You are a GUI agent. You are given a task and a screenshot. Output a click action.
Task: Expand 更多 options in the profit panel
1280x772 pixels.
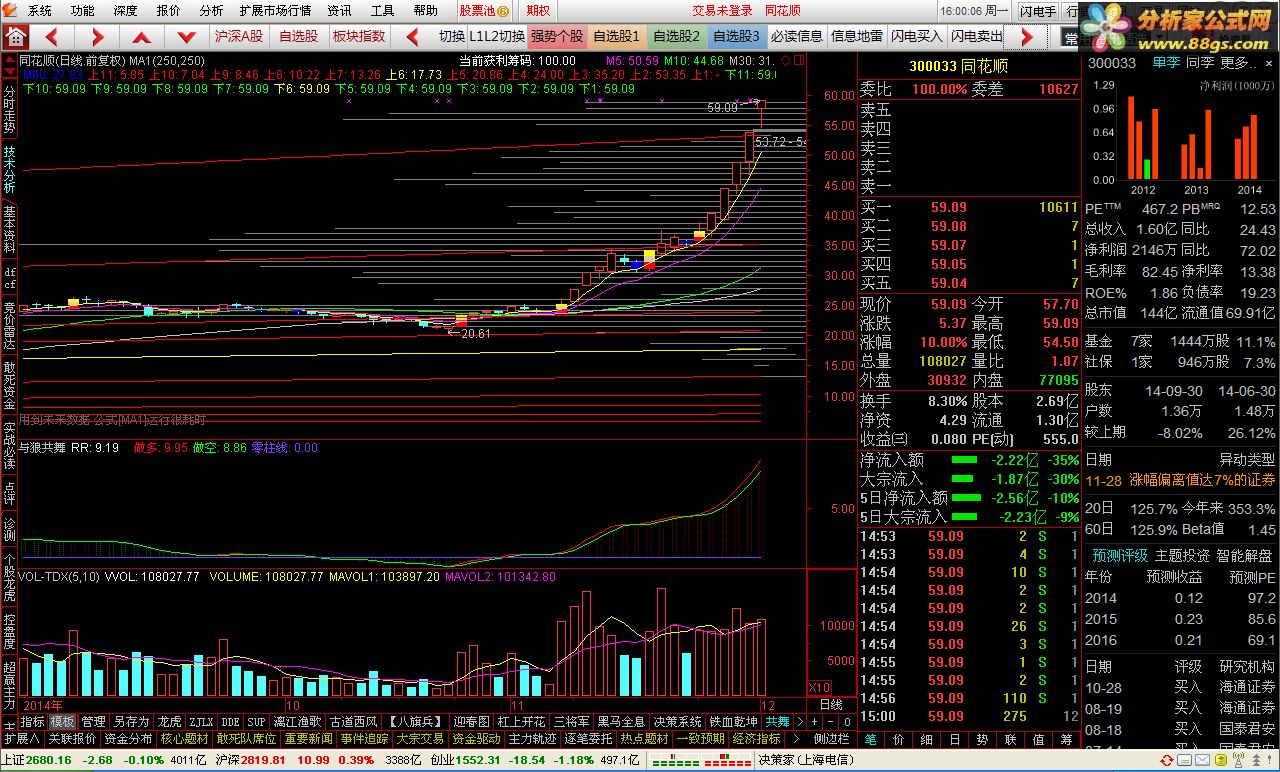1239,63
